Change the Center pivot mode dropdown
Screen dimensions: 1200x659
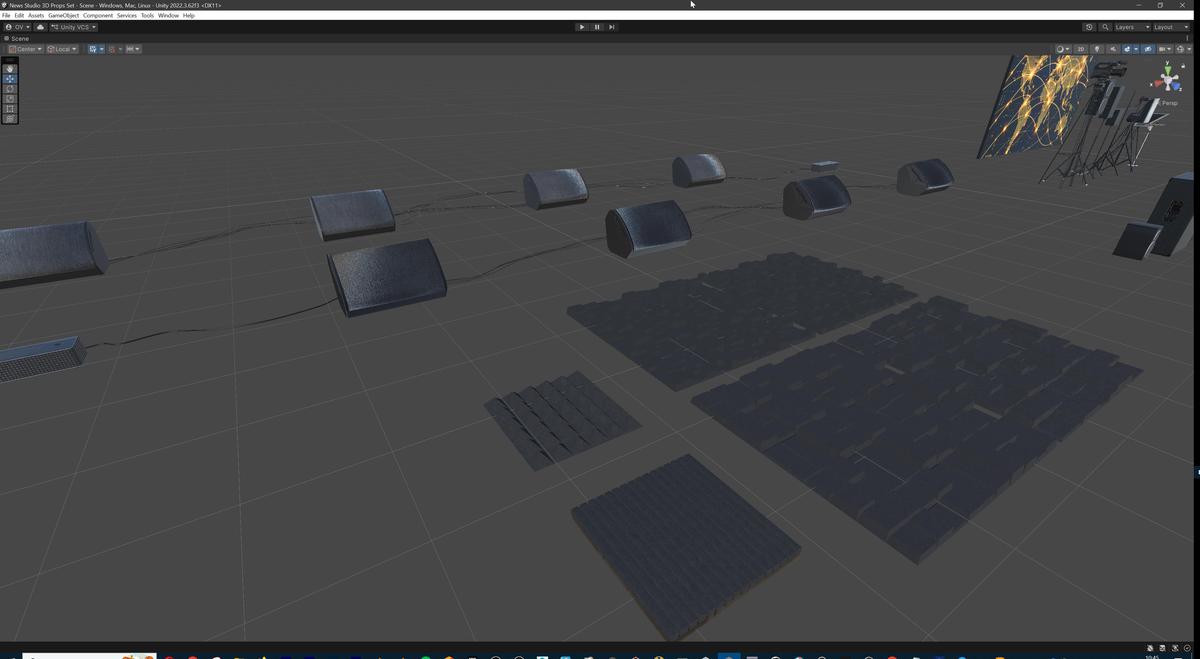25,49
